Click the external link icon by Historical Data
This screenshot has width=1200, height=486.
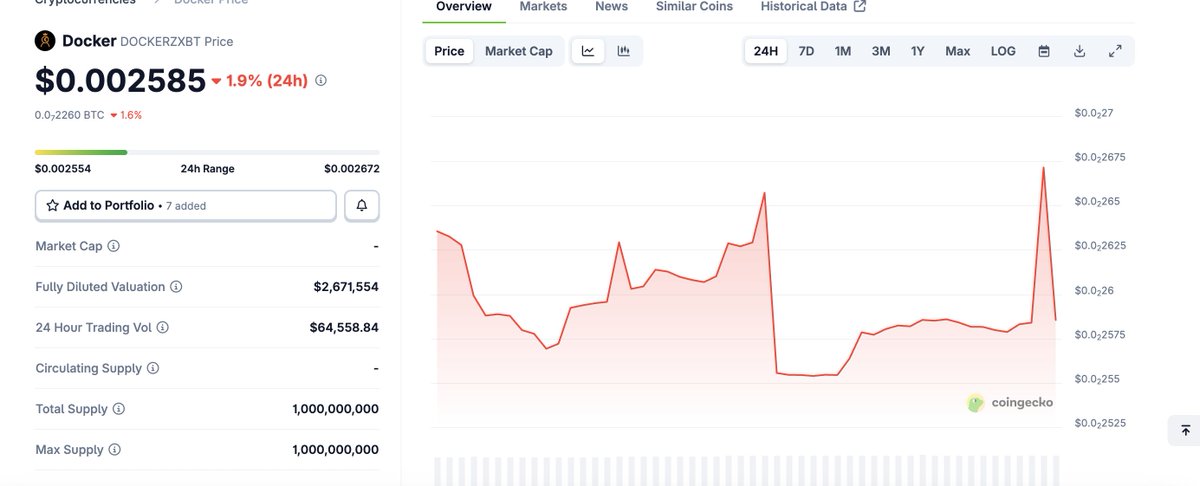(860, 7)
